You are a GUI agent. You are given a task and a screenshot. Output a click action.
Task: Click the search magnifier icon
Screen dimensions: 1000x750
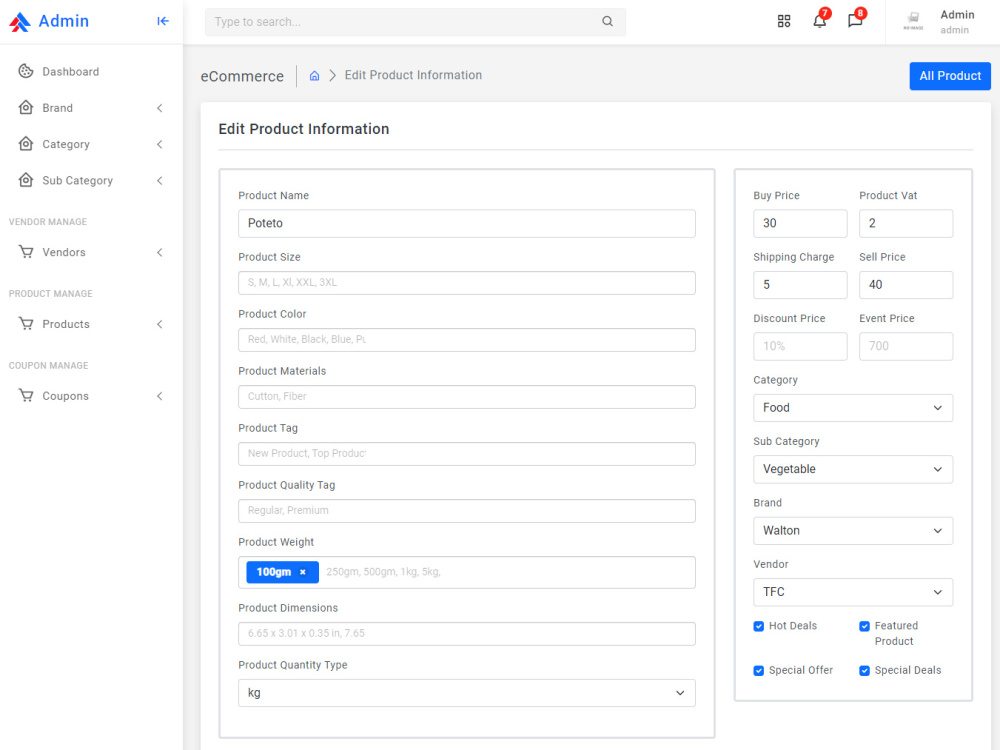pos(607,21)
